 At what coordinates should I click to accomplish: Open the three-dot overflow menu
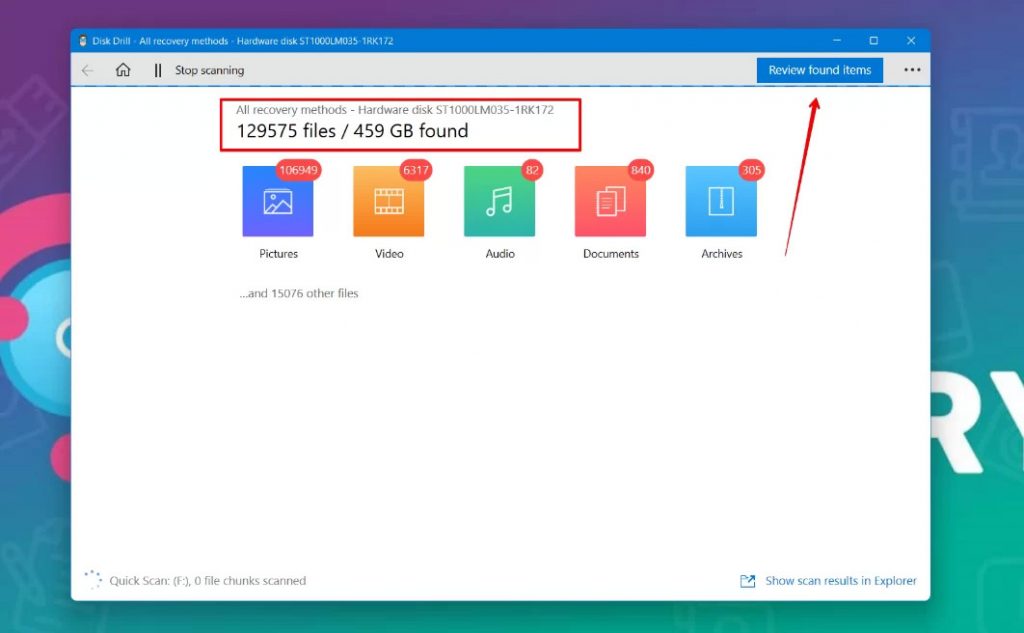pyautogui.click(x=912, y=70)
